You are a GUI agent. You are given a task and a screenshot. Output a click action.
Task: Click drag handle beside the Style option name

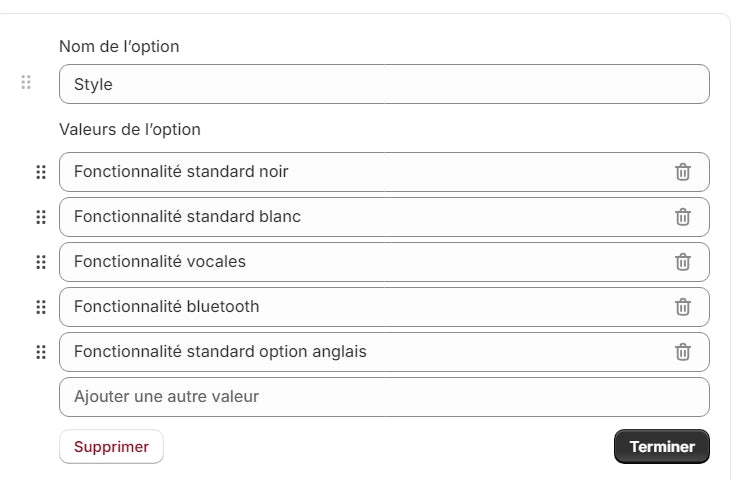[x=26, y=83]
